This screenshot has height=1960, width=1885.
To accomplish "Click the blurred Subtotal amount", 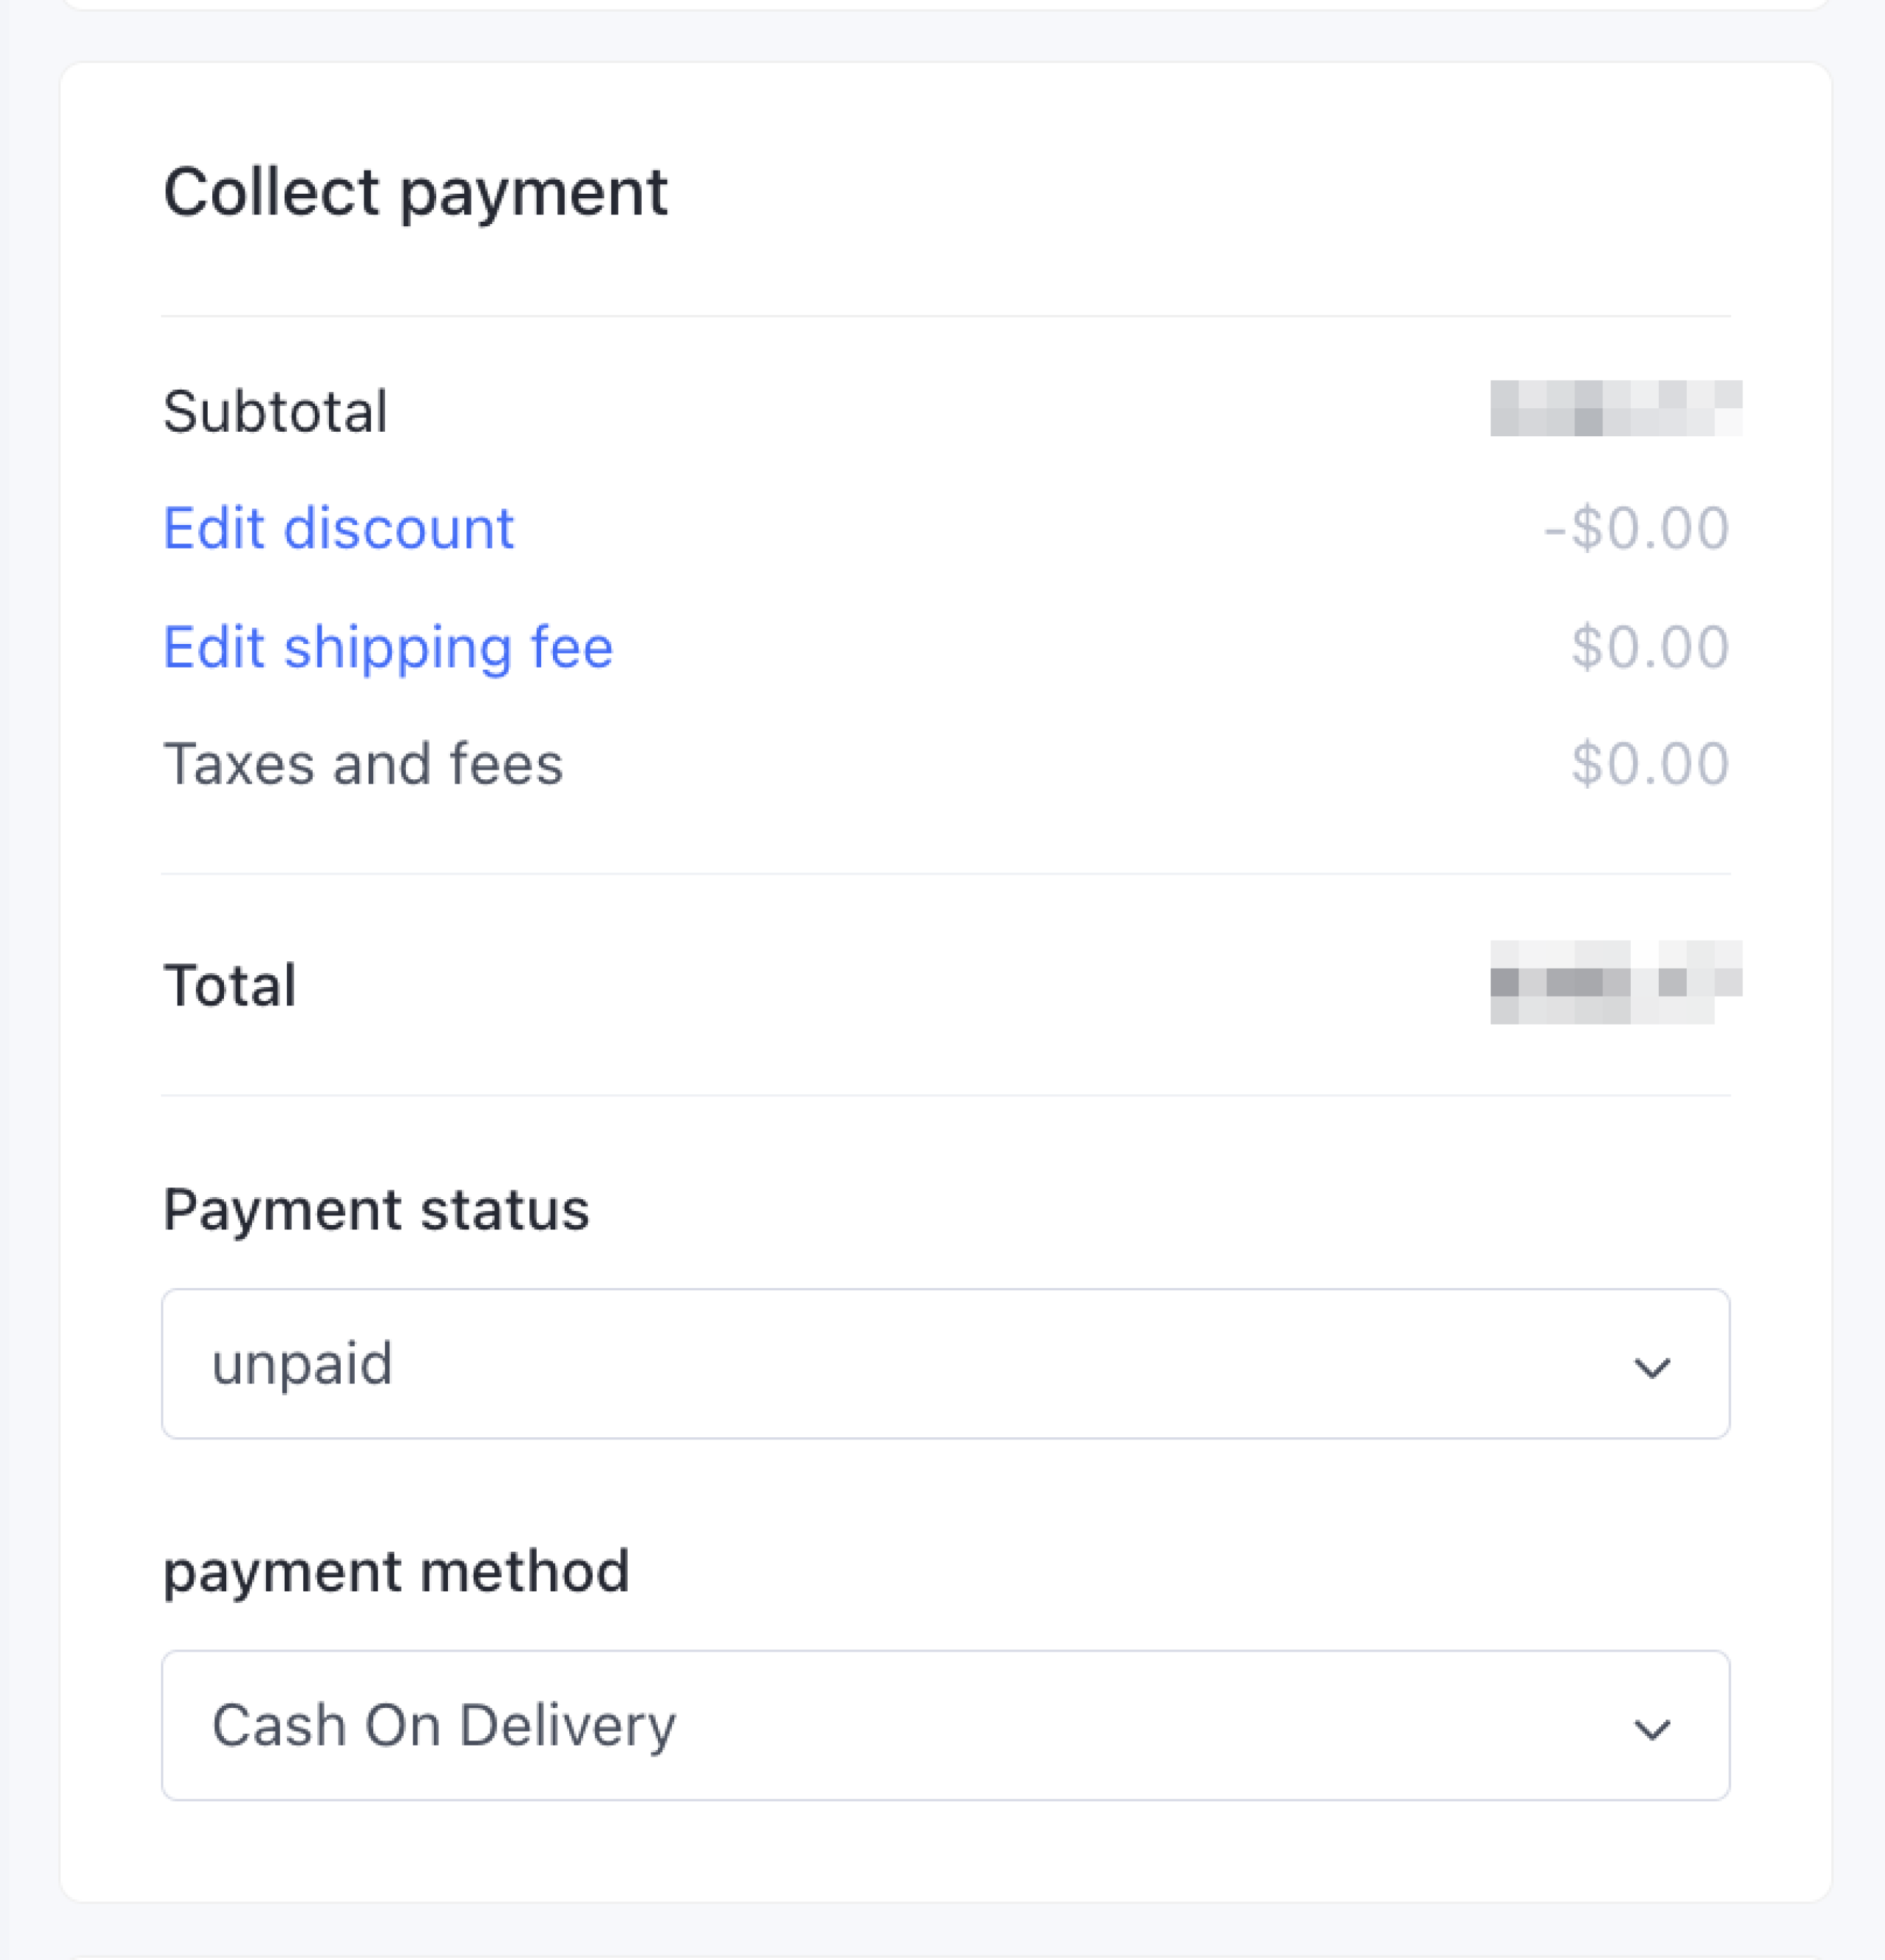I will (x=1615, y=409).
